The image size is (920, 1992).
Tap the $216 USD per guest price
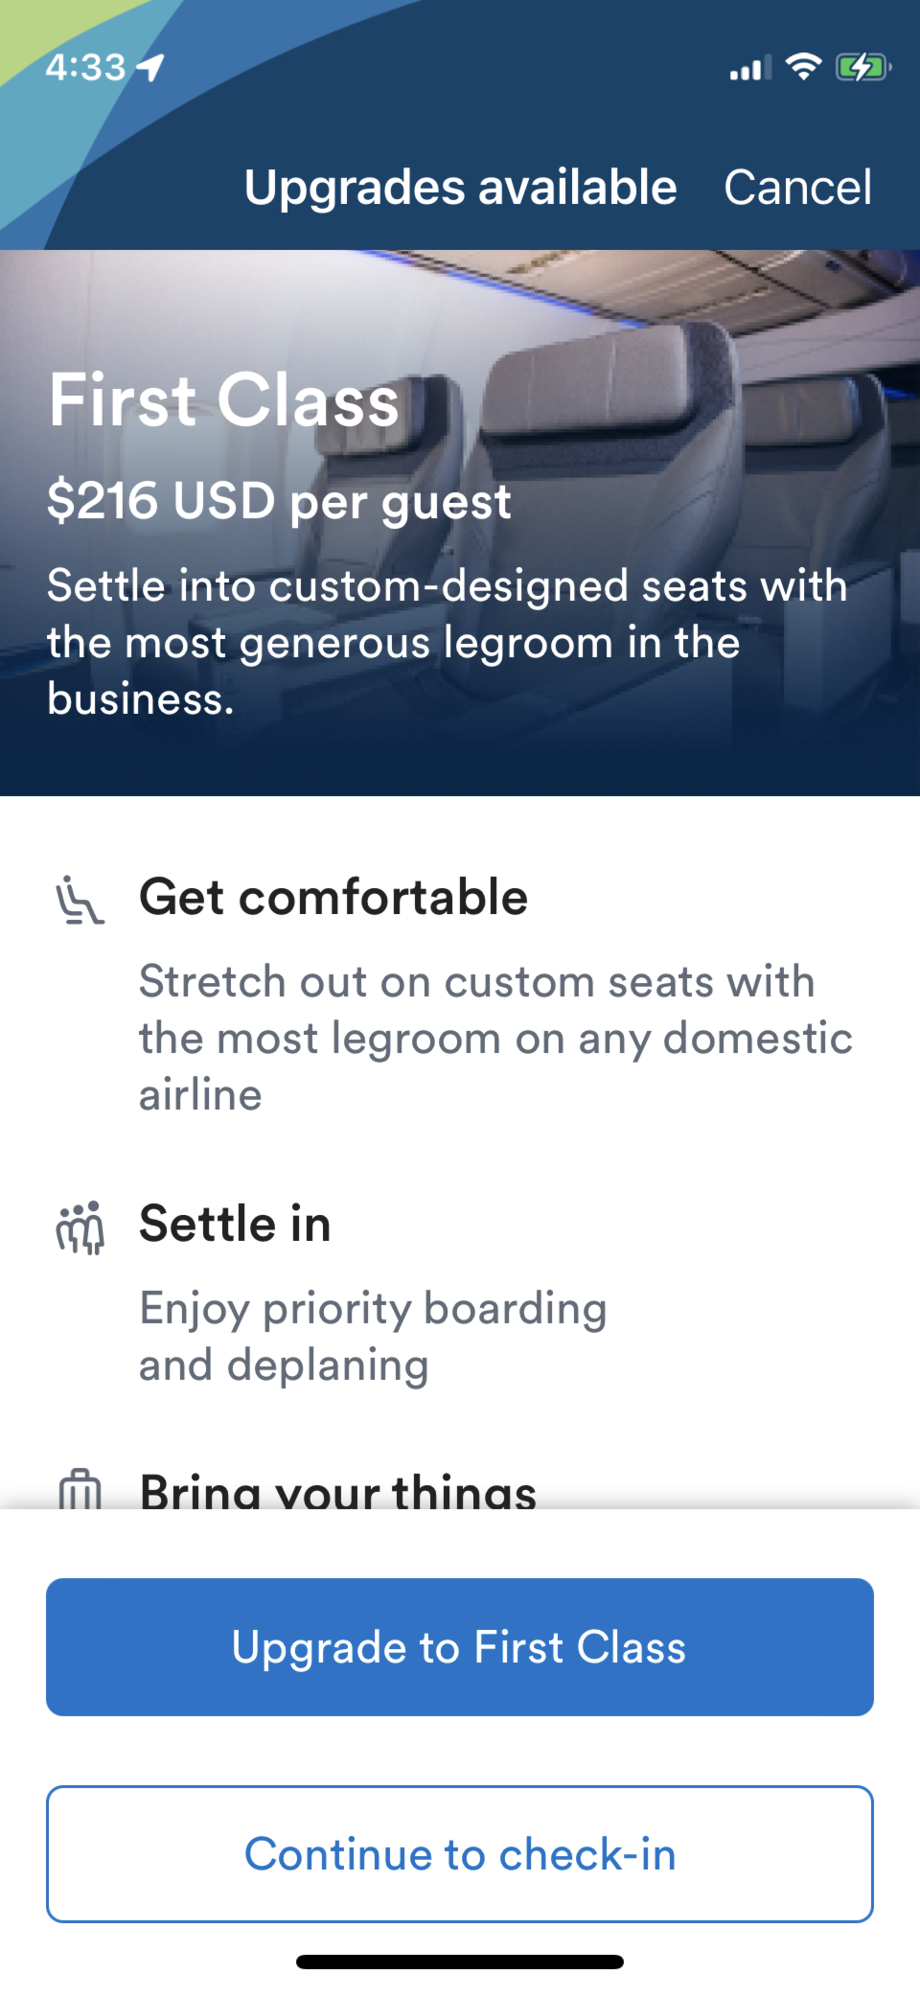[279, 501]
